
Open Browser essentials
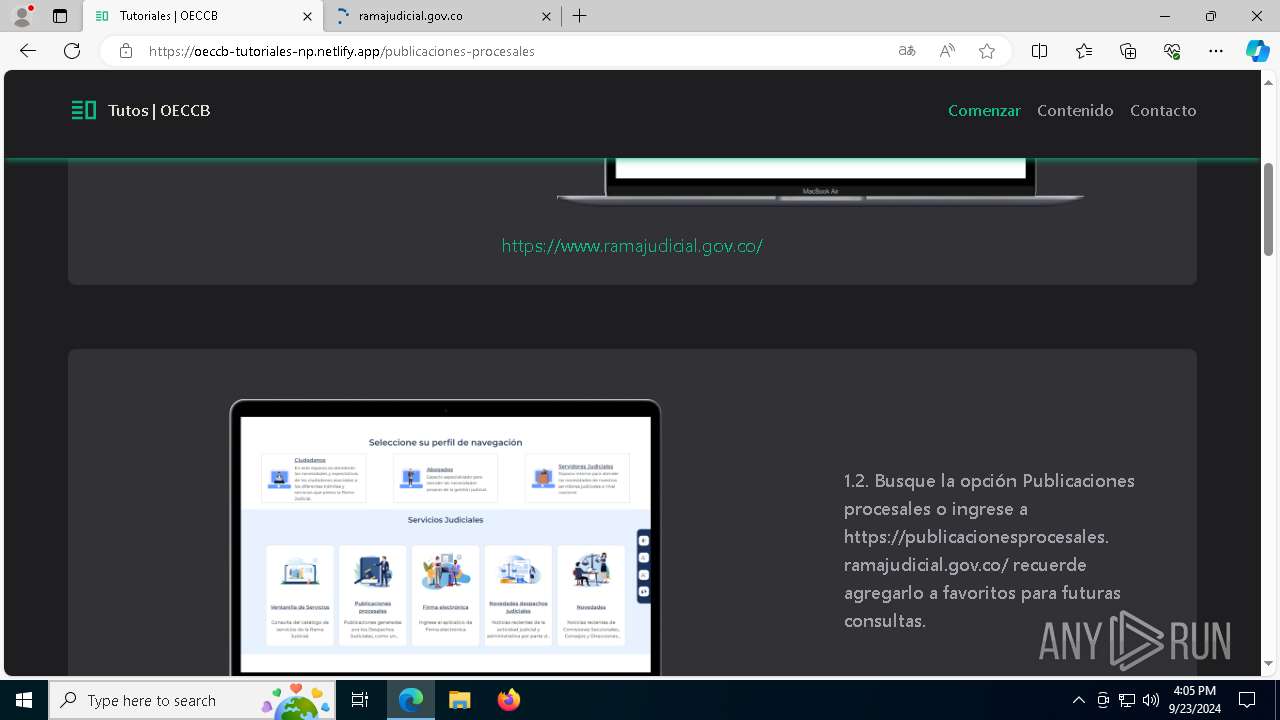click(x=1172, y=51)
